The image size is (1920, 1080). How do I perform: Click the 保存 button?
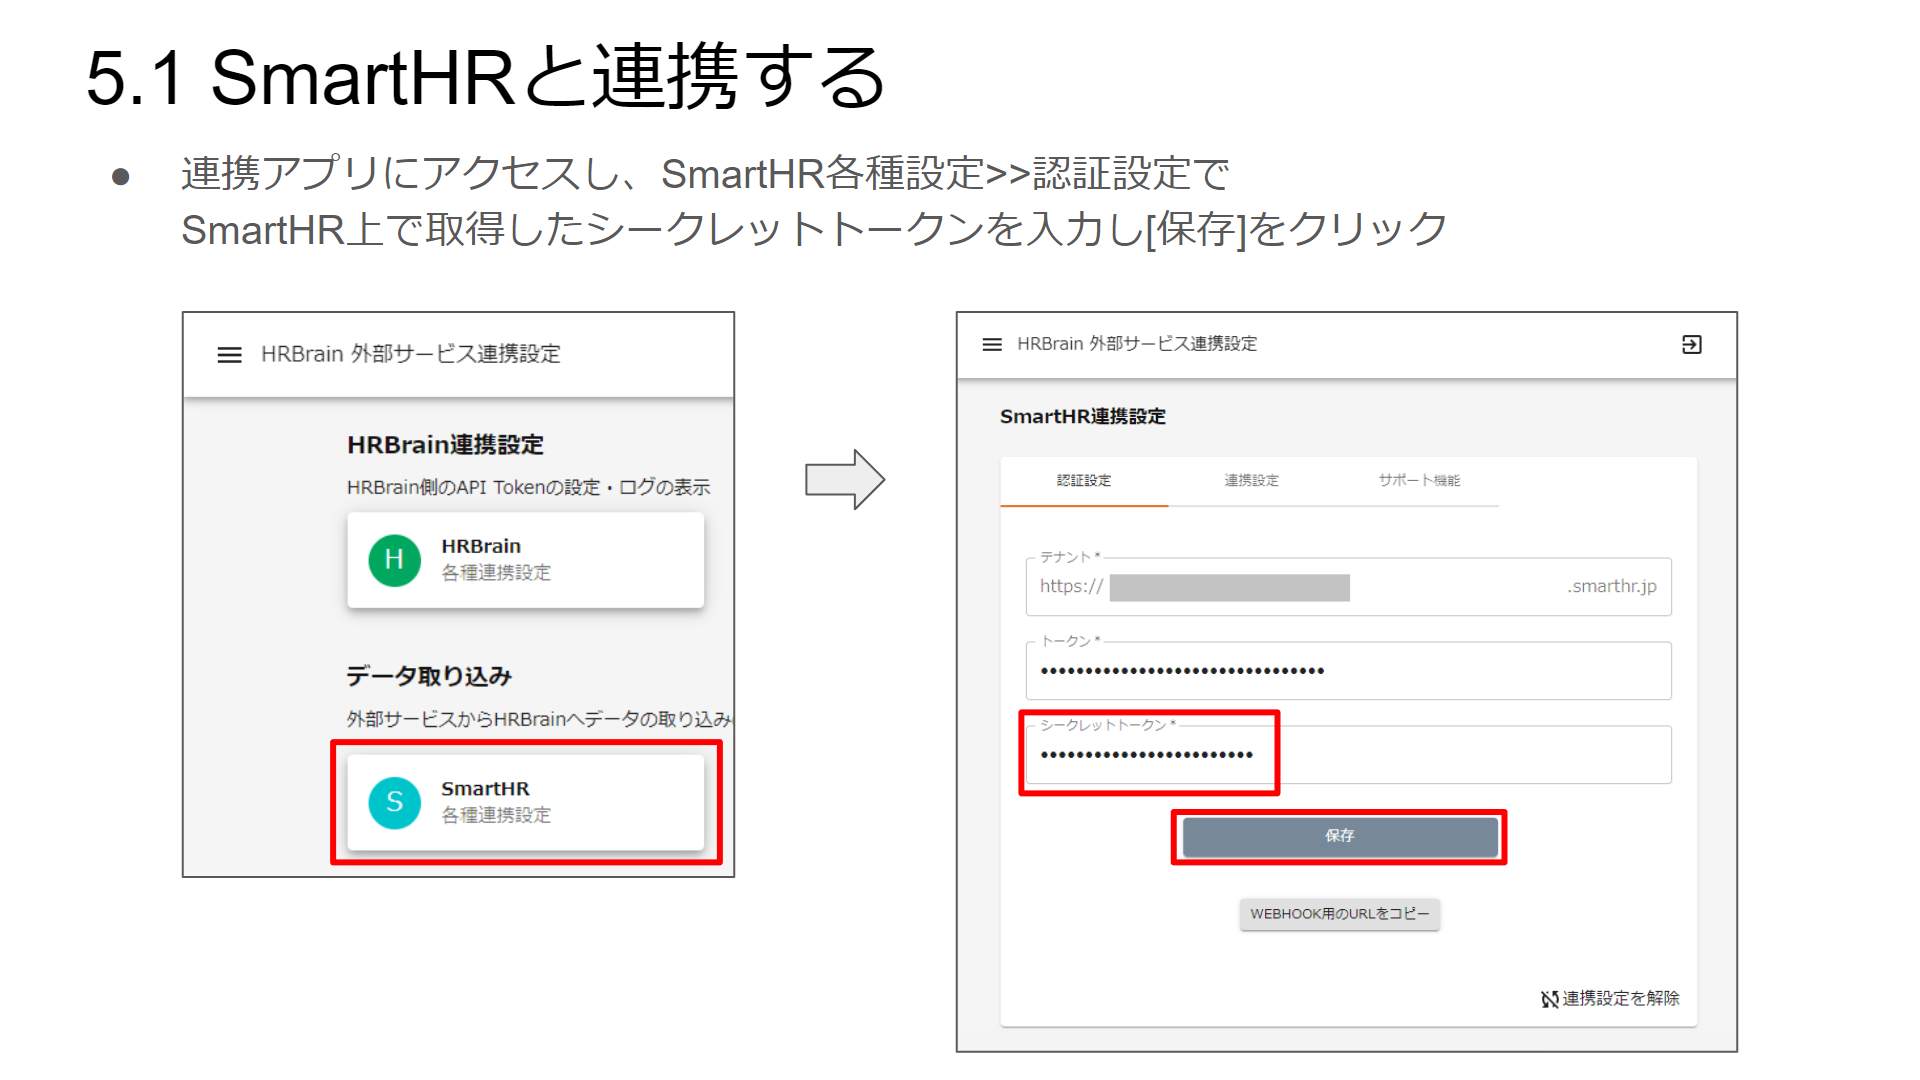(x=1340, y=836)
